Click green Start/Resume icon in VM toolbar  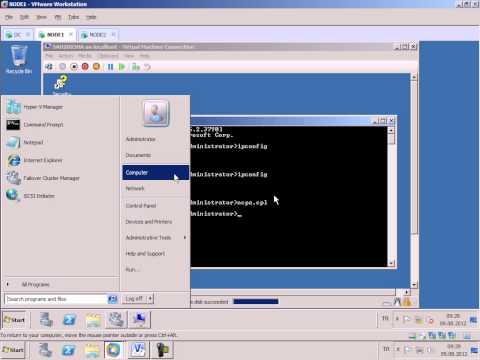tap(122, 67)
